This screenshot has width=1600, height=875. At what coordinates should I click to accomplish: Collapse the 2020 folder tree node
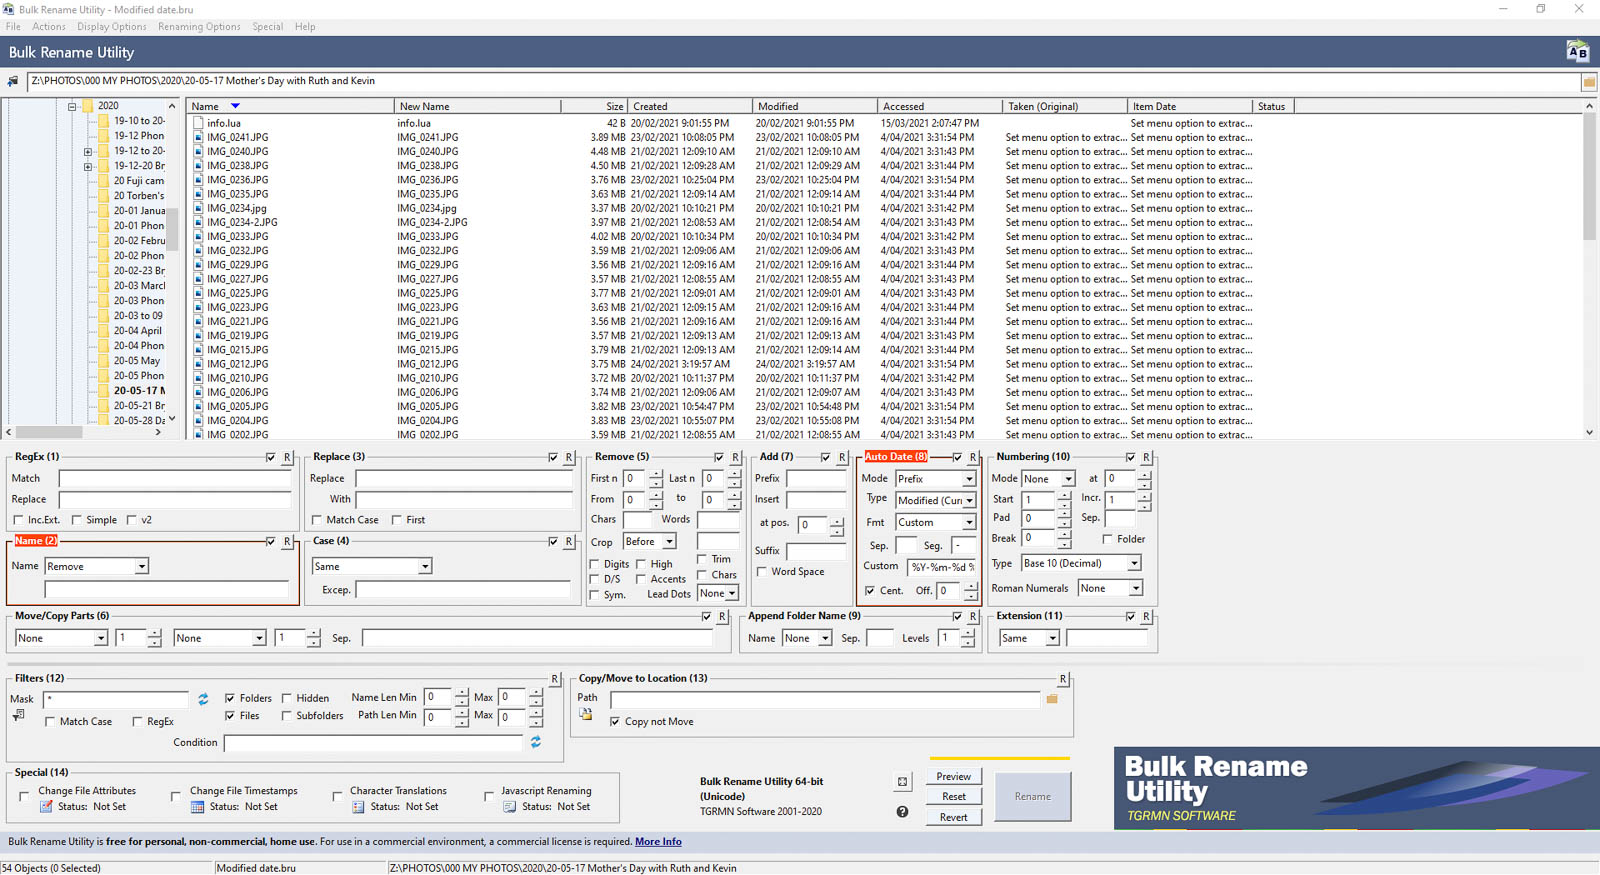72,106
